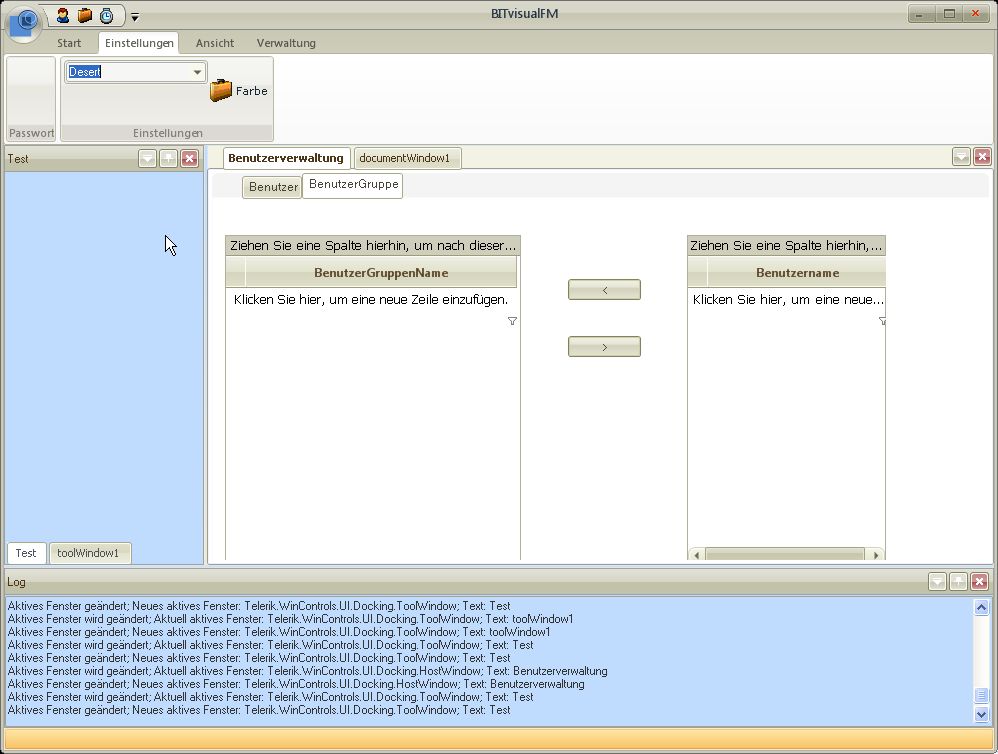998x754 pixels.
Task: Click new-row field in BenutzerGruppenName grid
Action: tap(371, 299)
